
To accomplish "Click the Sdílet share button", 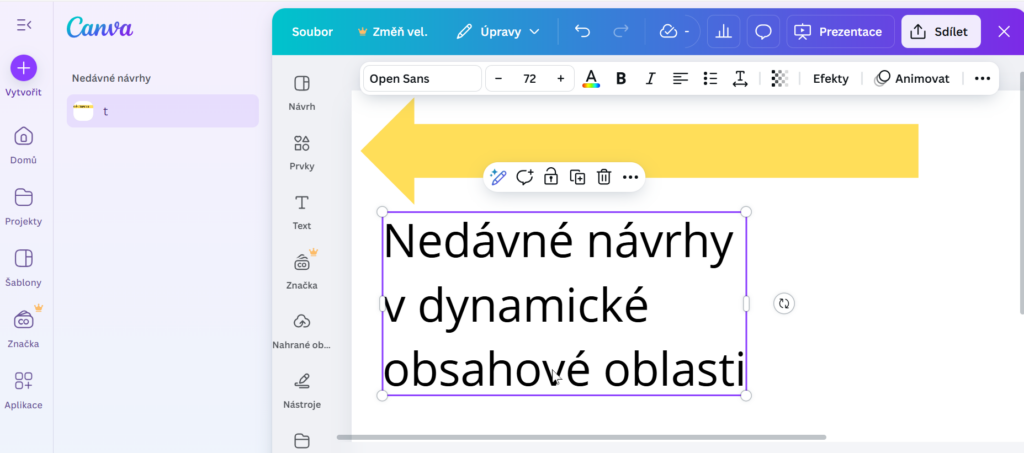I will [940, 32].
